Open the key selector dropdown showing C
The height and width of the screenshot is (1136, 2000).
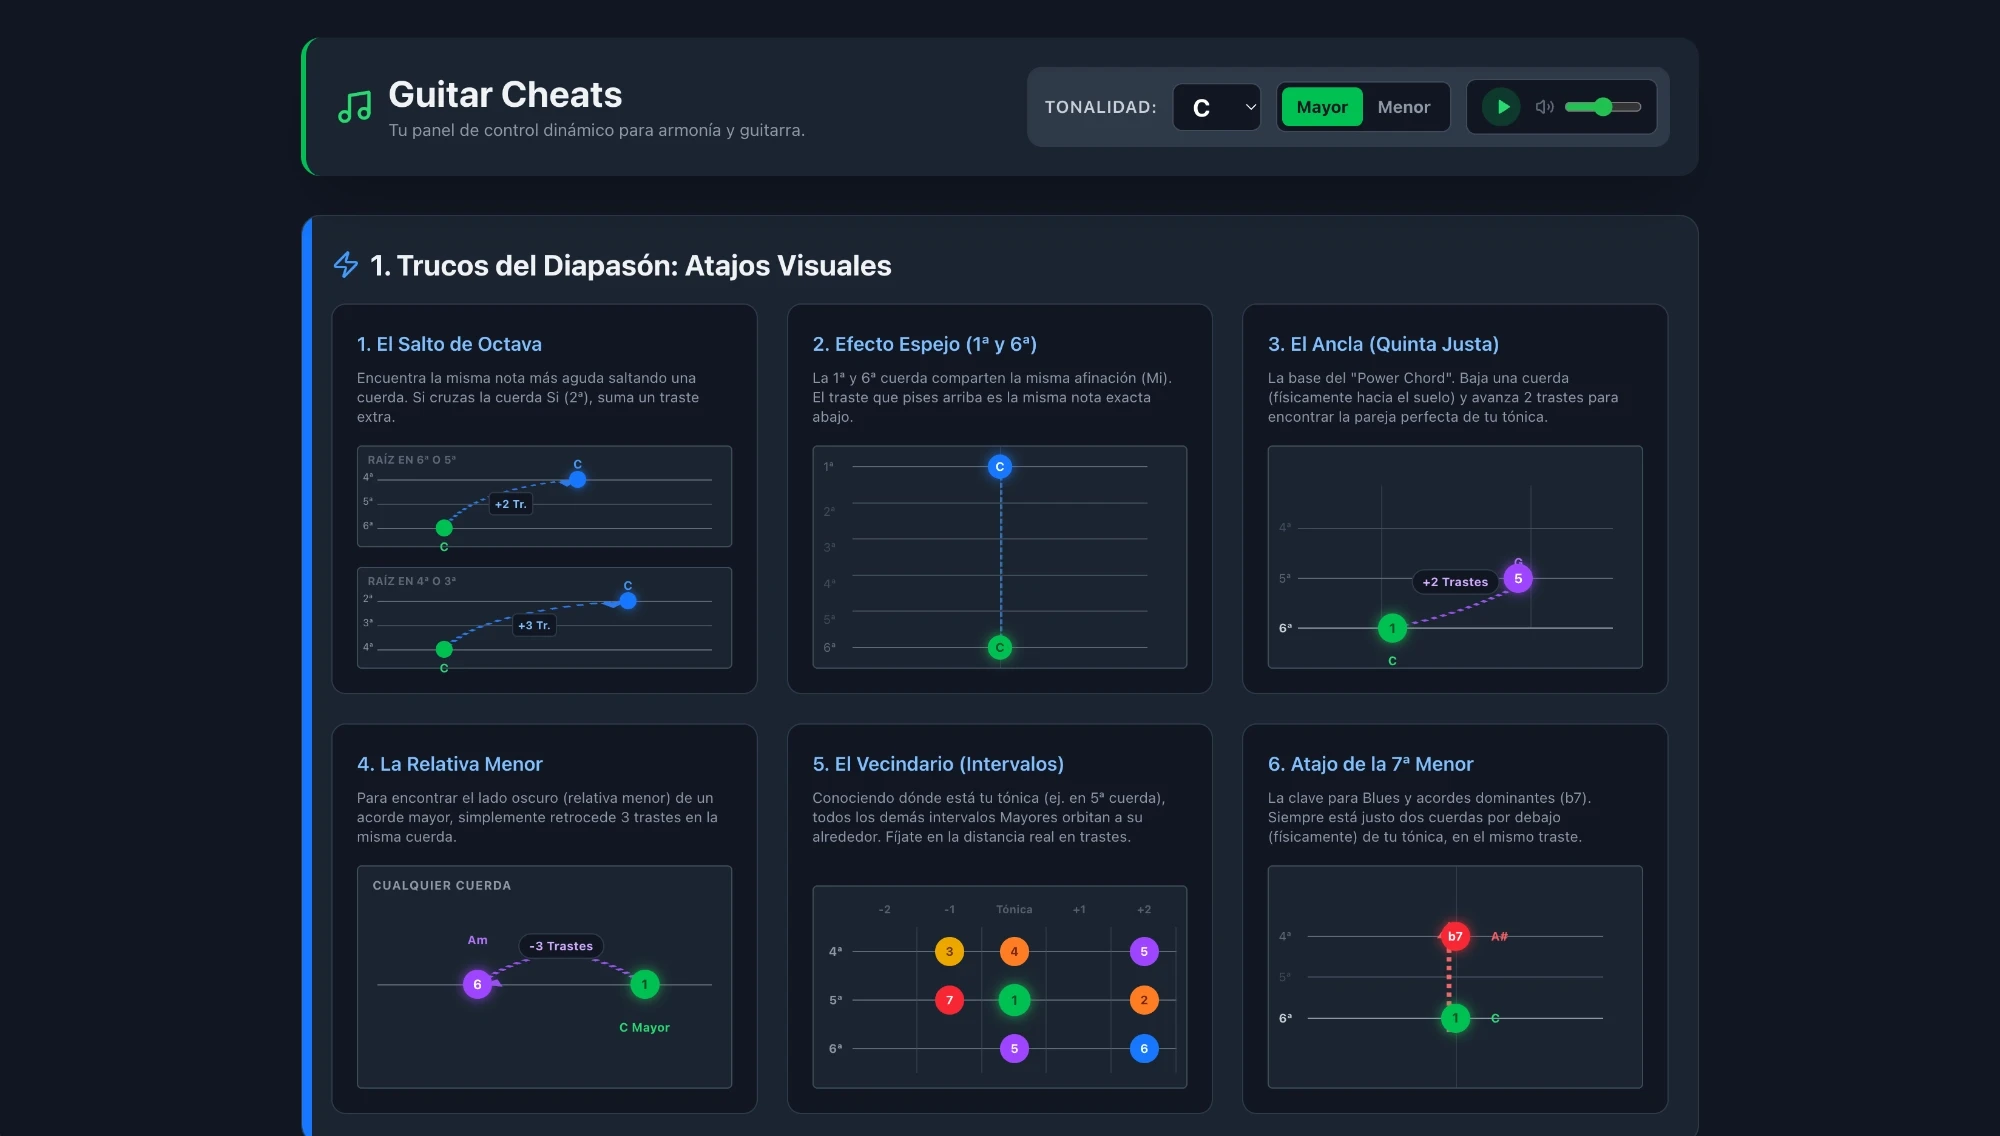[1216, 107]
